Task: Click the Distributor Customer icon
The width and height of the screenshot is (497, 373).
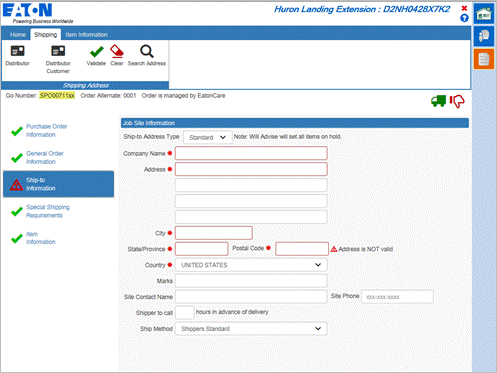Action: [x=58, y=51]
